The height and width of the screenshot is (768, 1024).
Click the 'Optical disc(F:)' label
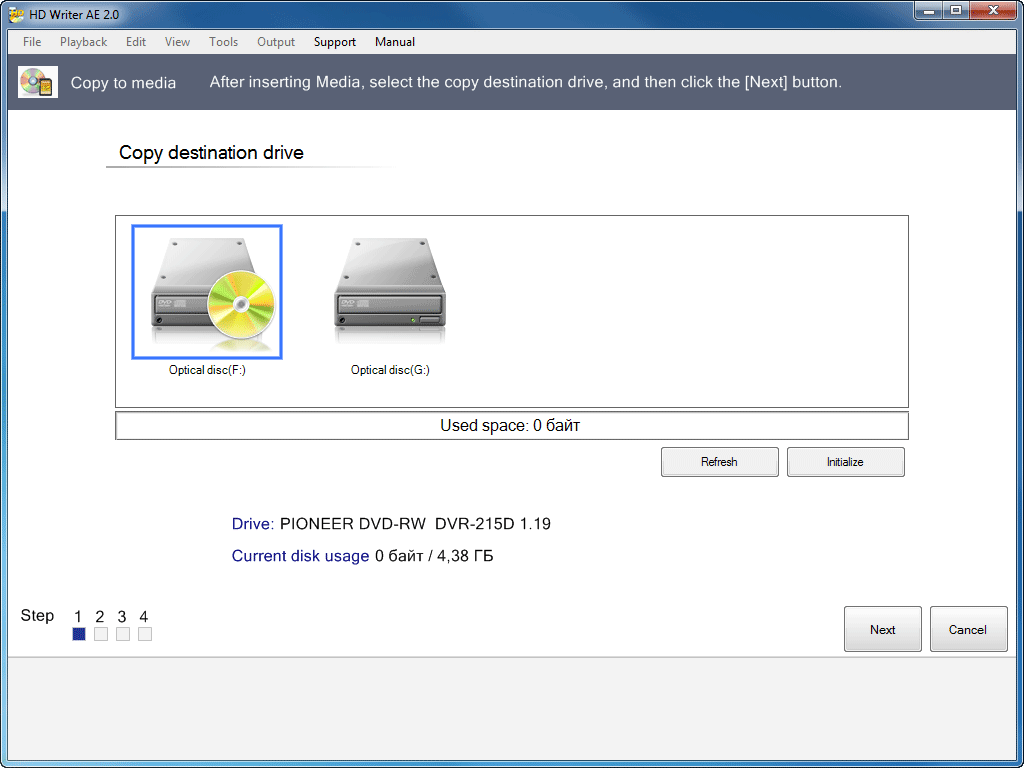pos(207,370)
